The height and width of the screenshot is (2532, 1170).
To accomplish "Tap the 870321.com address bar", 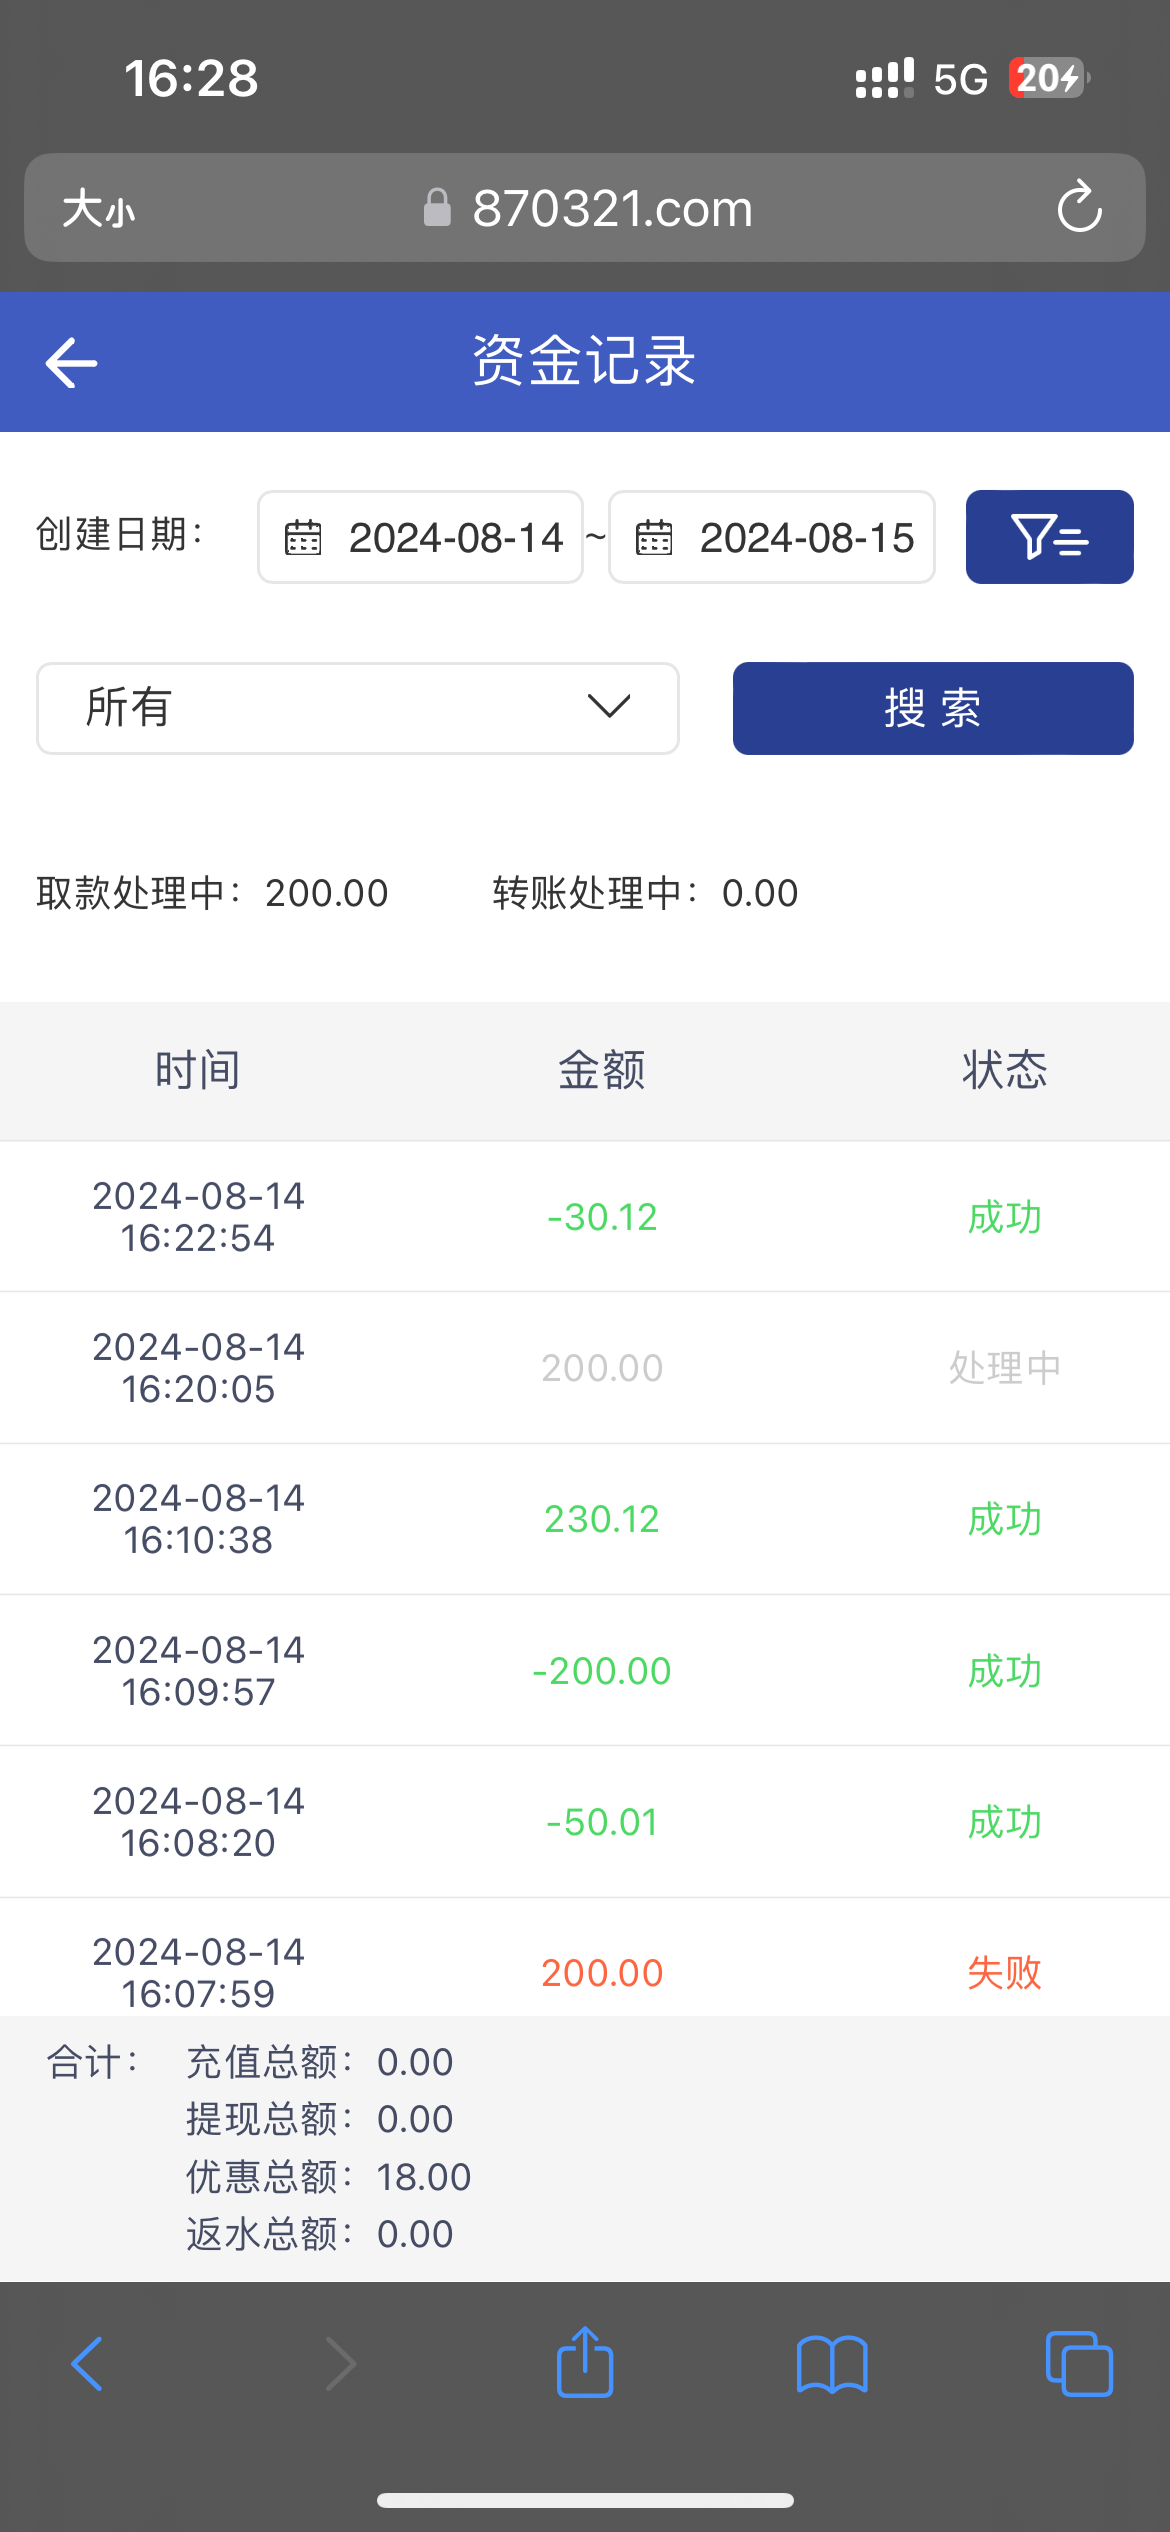I will (612, 209).
